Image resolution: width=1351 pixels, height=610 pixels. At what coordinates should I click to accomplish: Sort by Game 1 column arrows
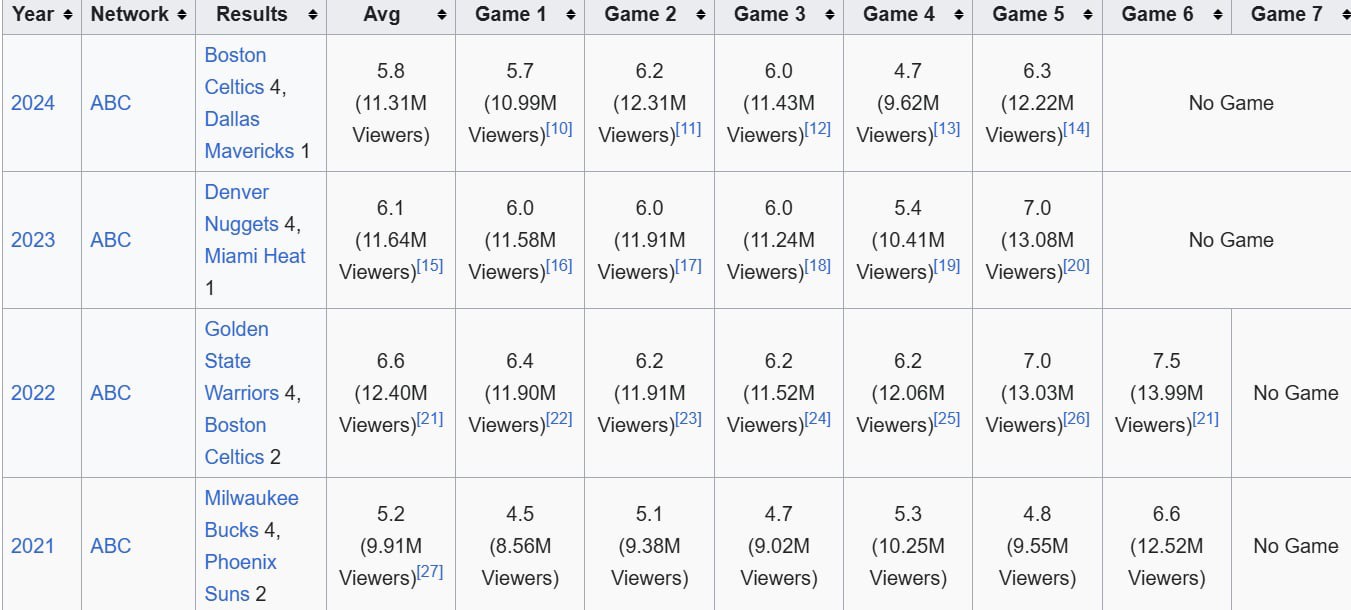tap(571, 15)
